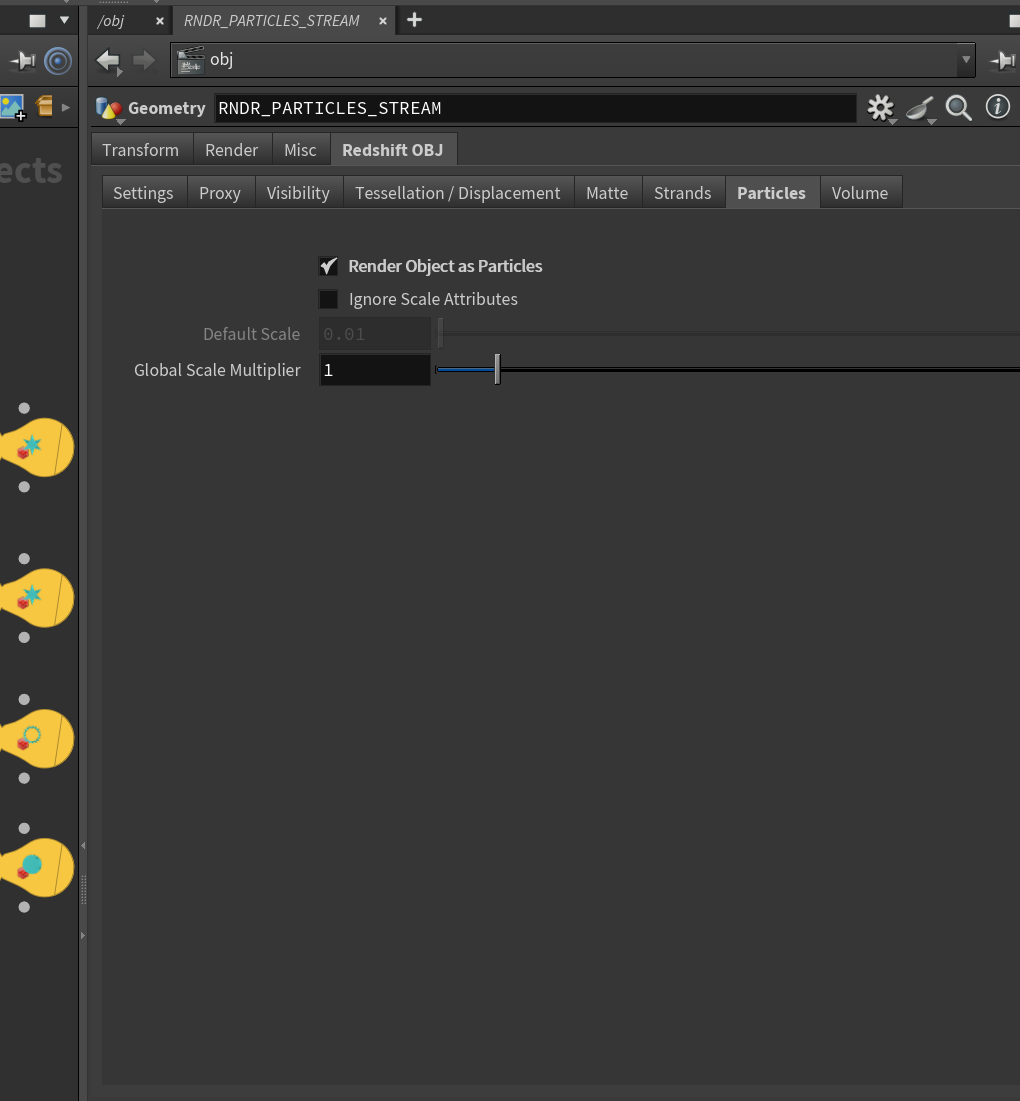1020x1101 pixels.
Task: Open the gear parameter menu icon
Action: pos(880,108)
